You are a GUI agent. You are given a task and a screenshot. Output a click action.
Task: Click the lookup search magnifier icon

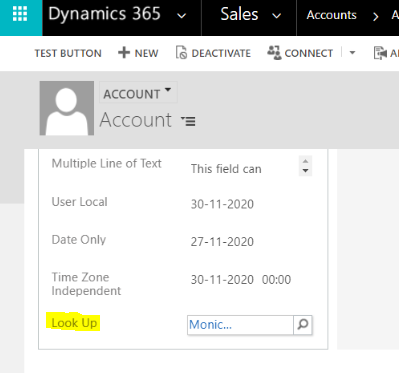(303, 325)
